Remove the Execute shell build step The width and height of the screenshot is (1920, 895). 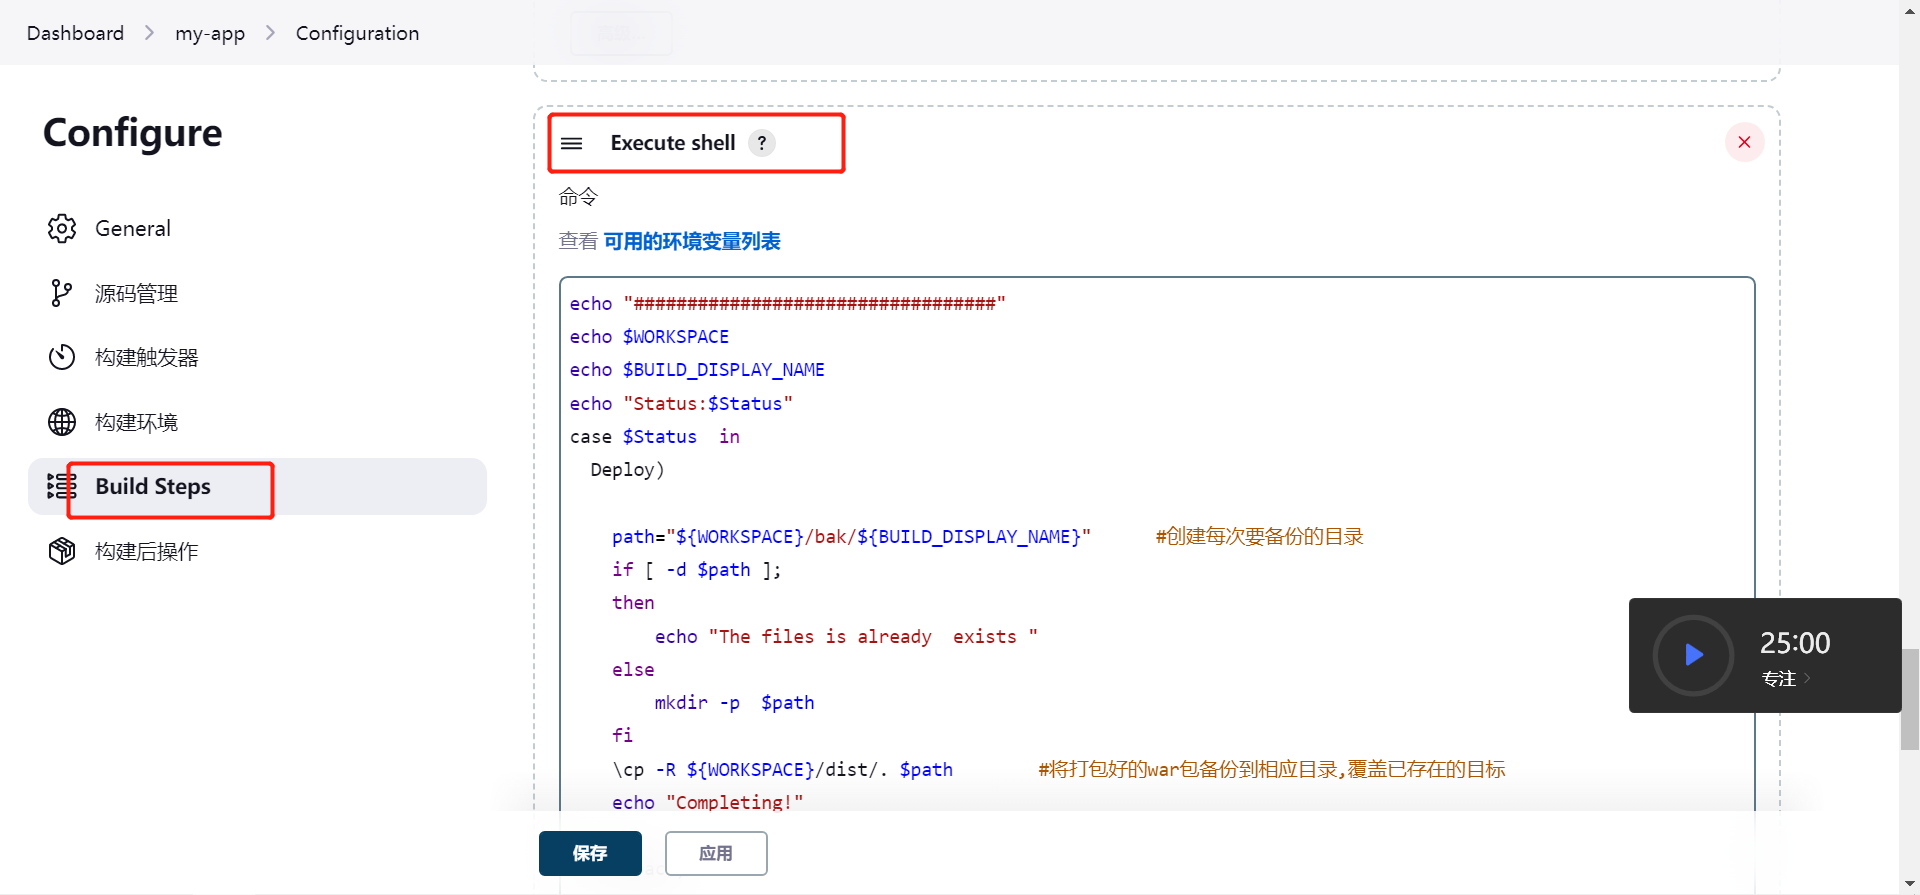coord(1744,142)
